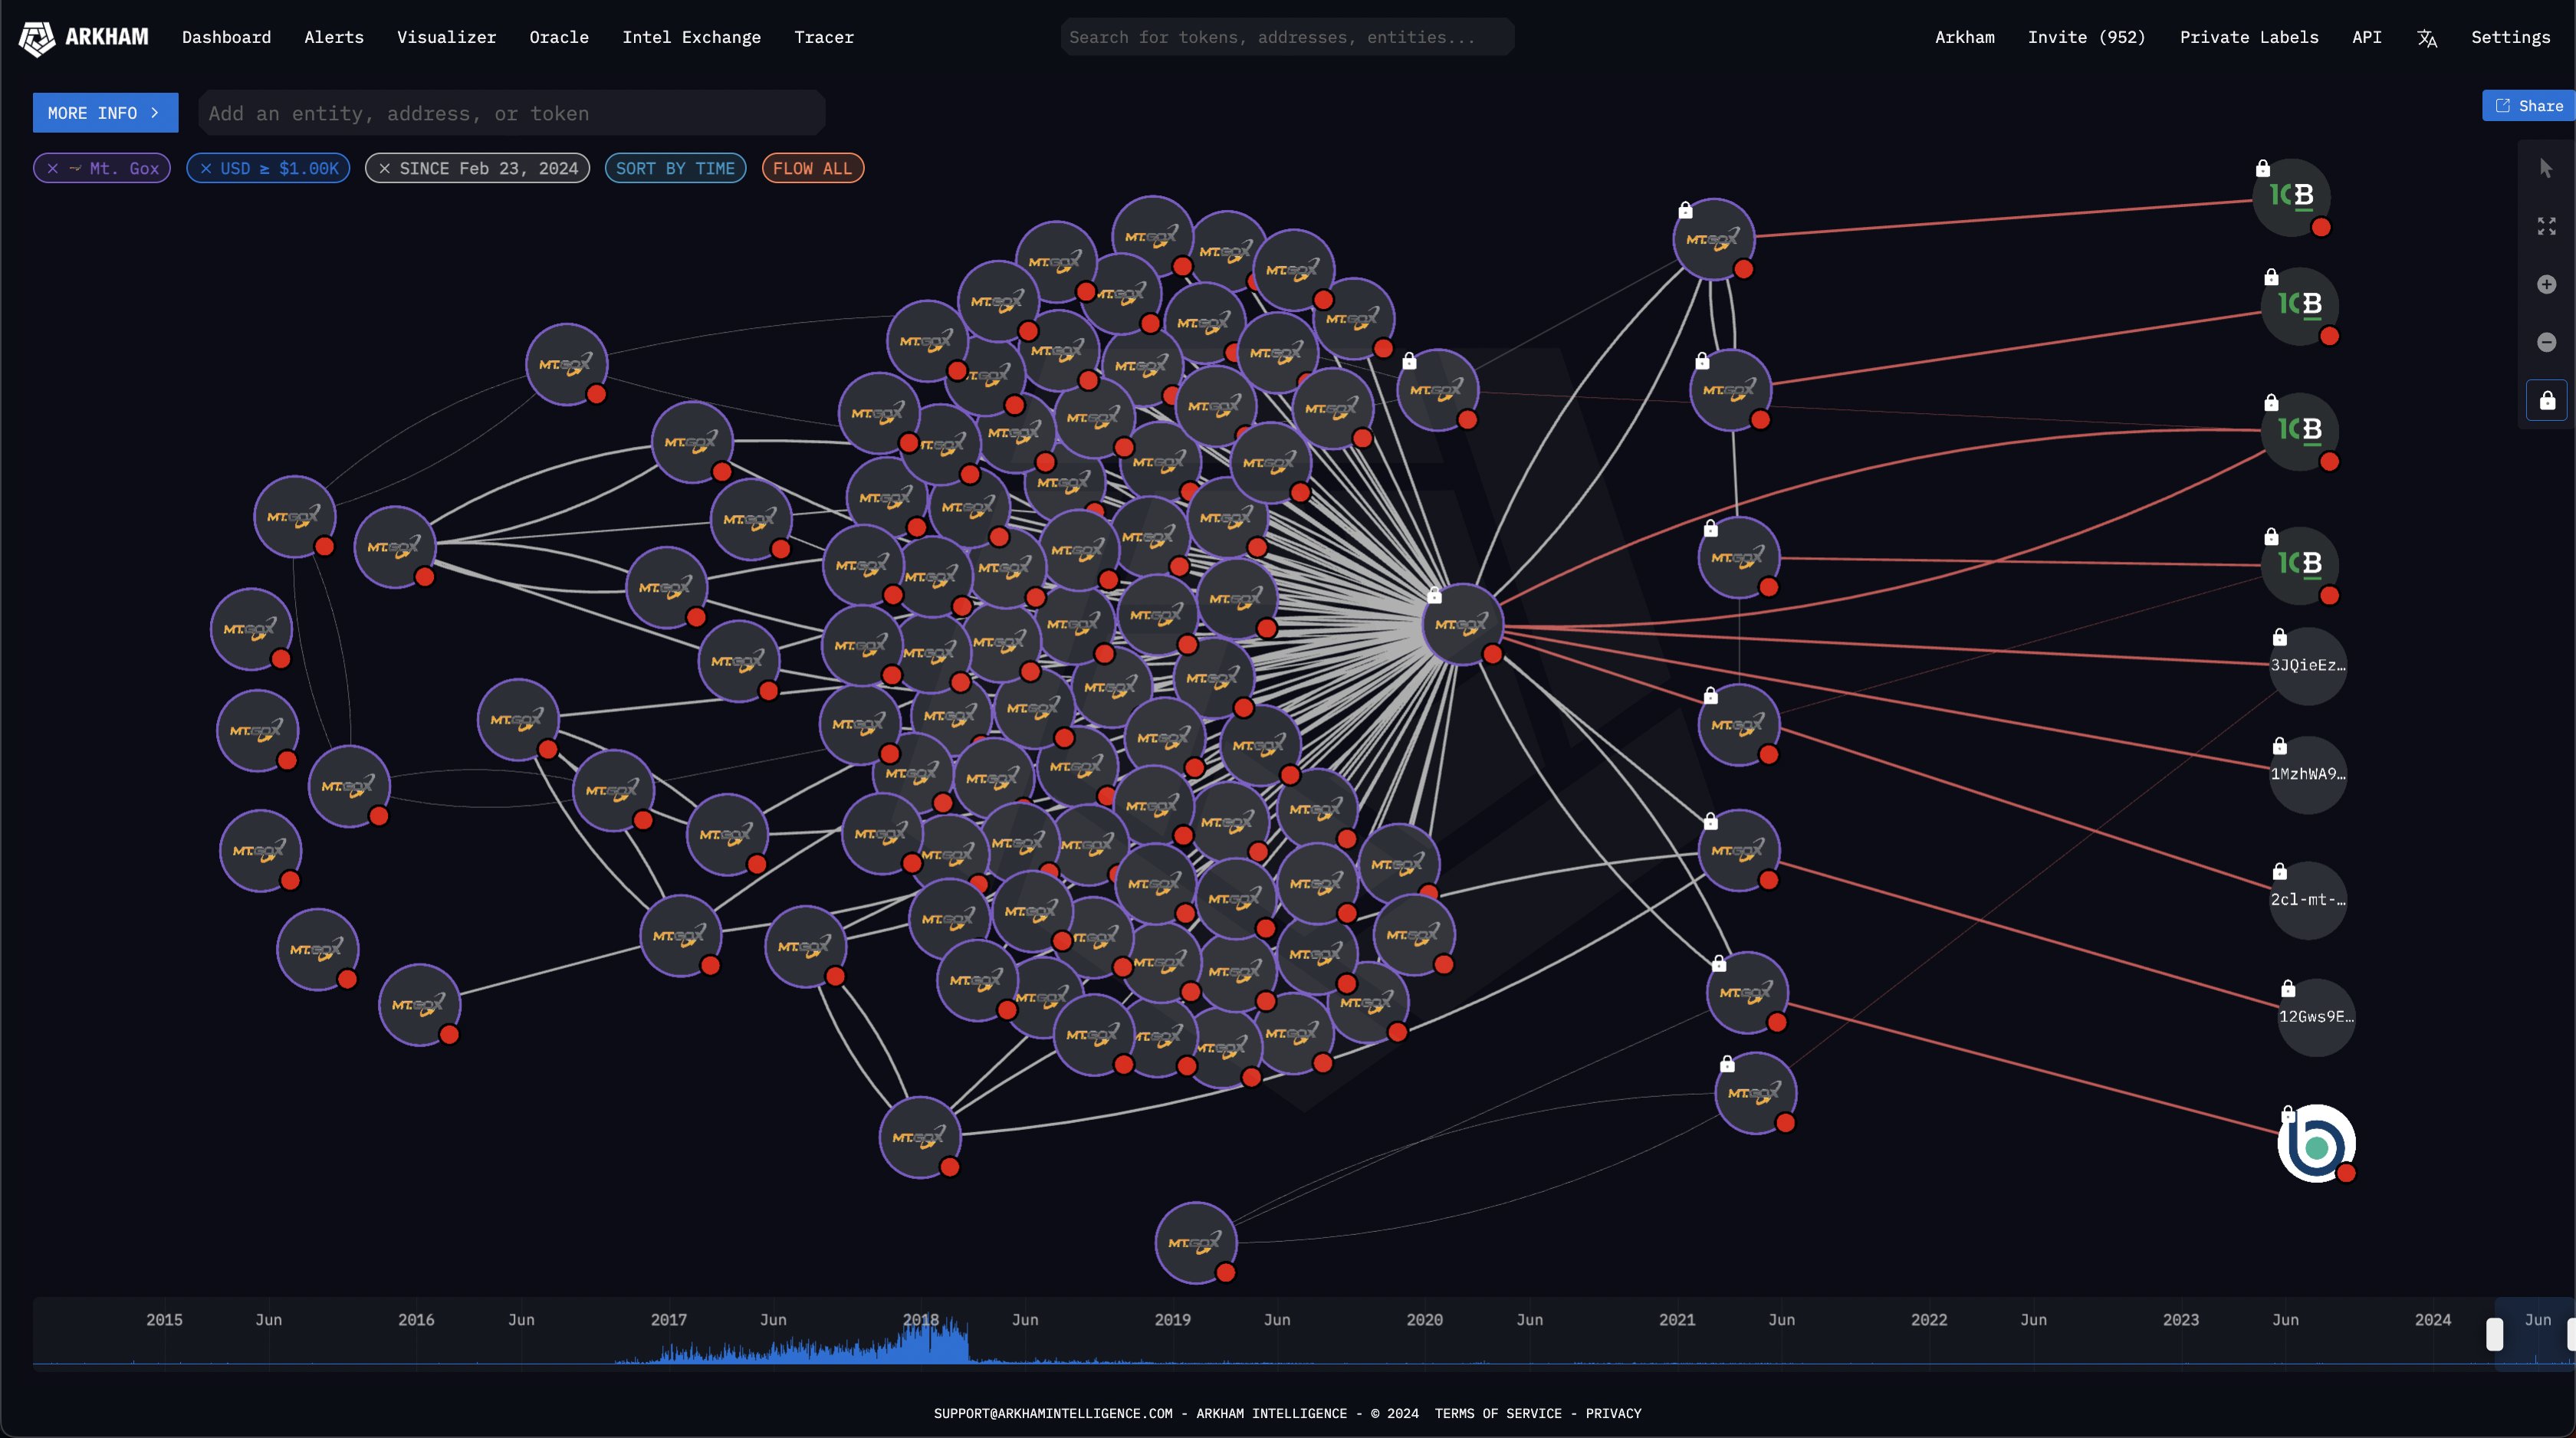Click the Share button
The width and height of the screenshot is (2576, 1438).
pos(2529,106)
